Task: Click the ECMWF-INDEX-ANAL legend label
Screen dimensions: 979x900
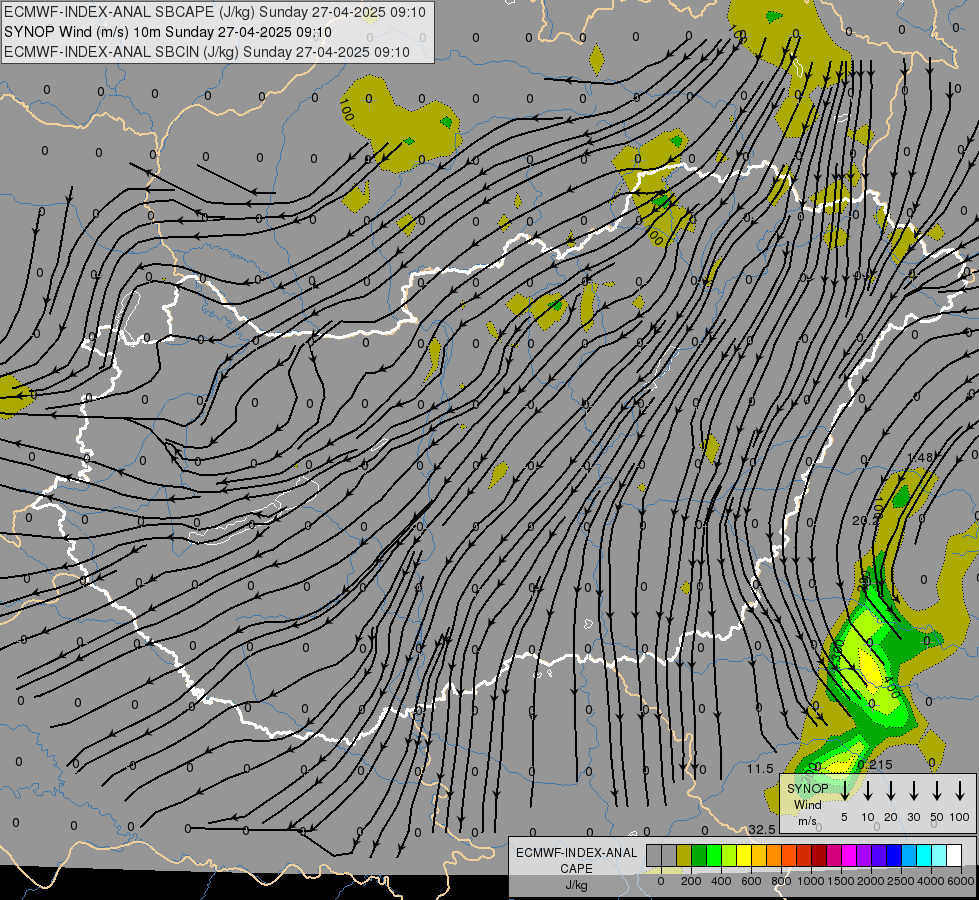Action: pos(576,853)
